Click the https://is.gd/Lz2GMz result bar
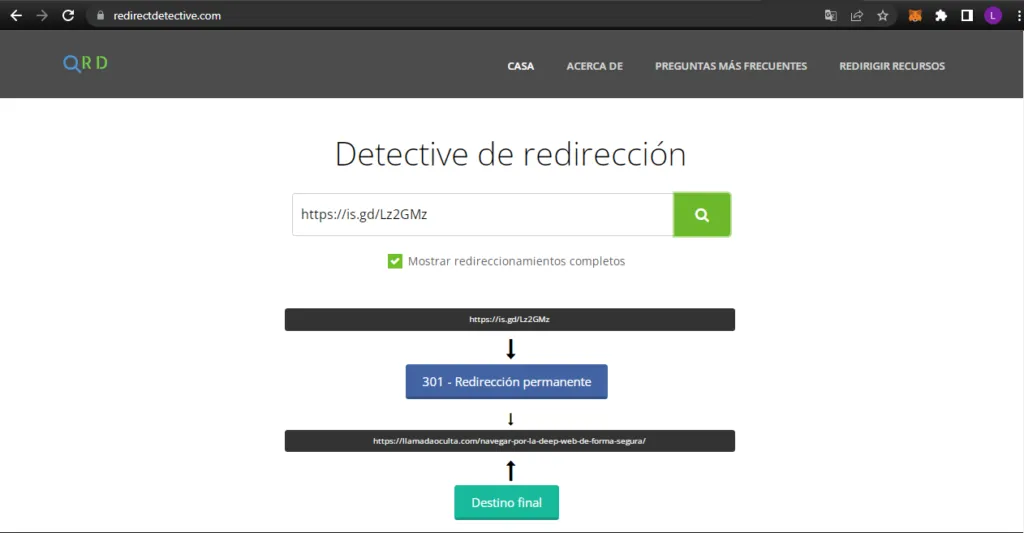This screenshot has height=533, width=1024. (x=510, y=319)
